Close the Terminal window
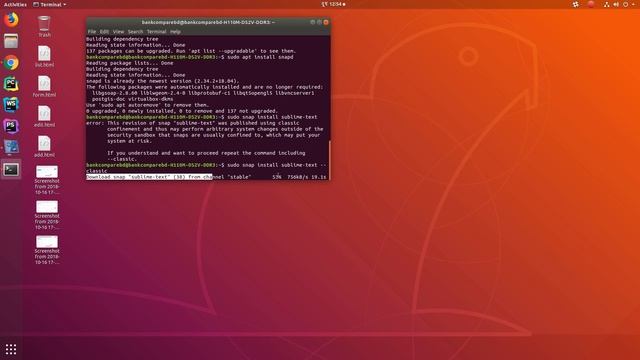Screen dimensions: 640x360 tap(326, 22)
